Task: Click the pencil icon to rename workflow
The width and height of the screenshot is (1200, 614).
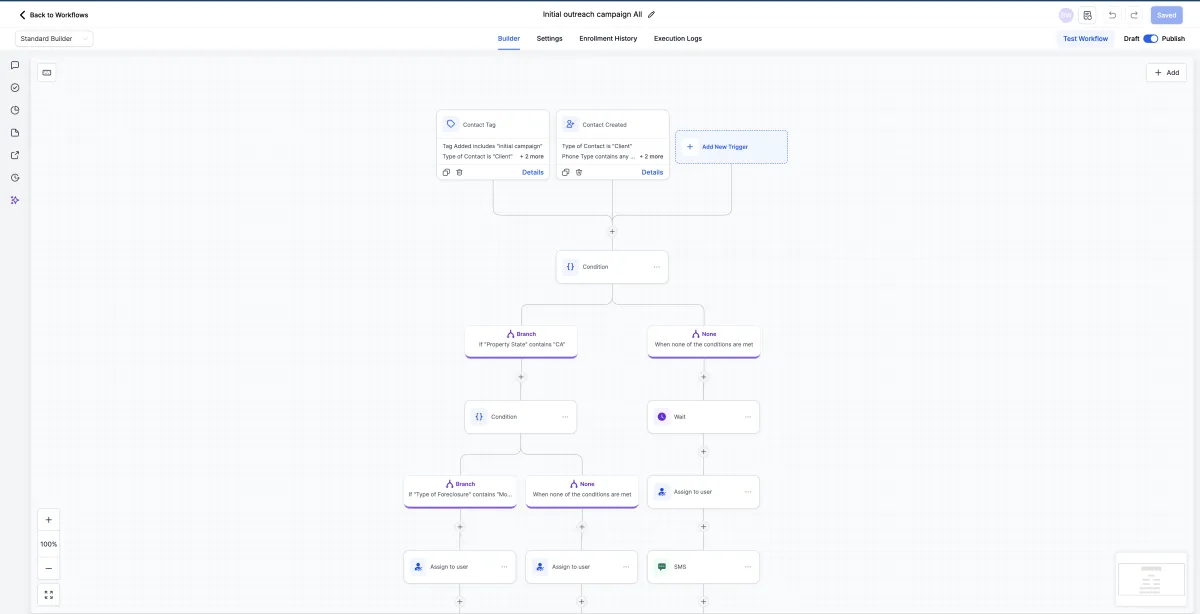Action: (x=652, y=15)
